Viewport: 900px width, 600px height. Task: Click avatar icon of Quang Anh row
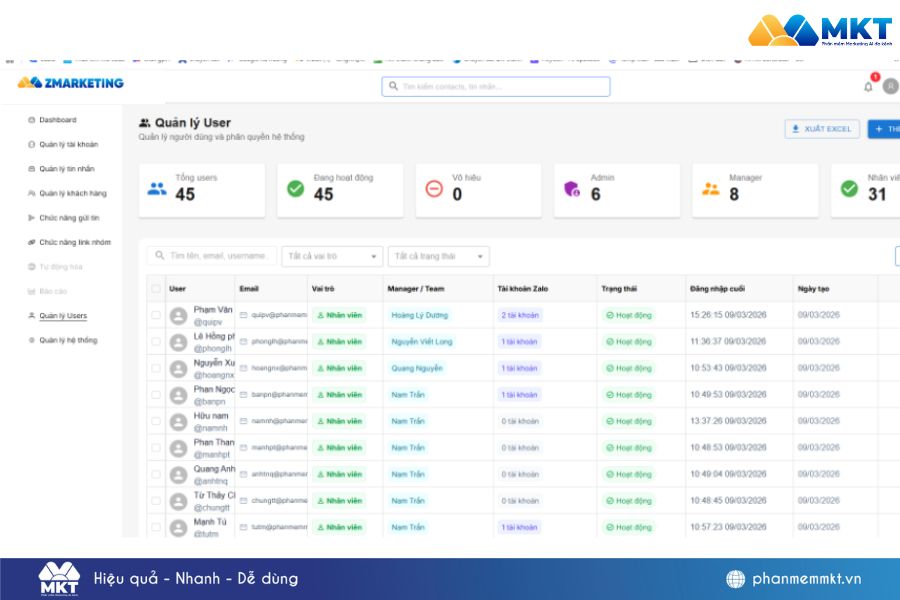pos(179,475)
